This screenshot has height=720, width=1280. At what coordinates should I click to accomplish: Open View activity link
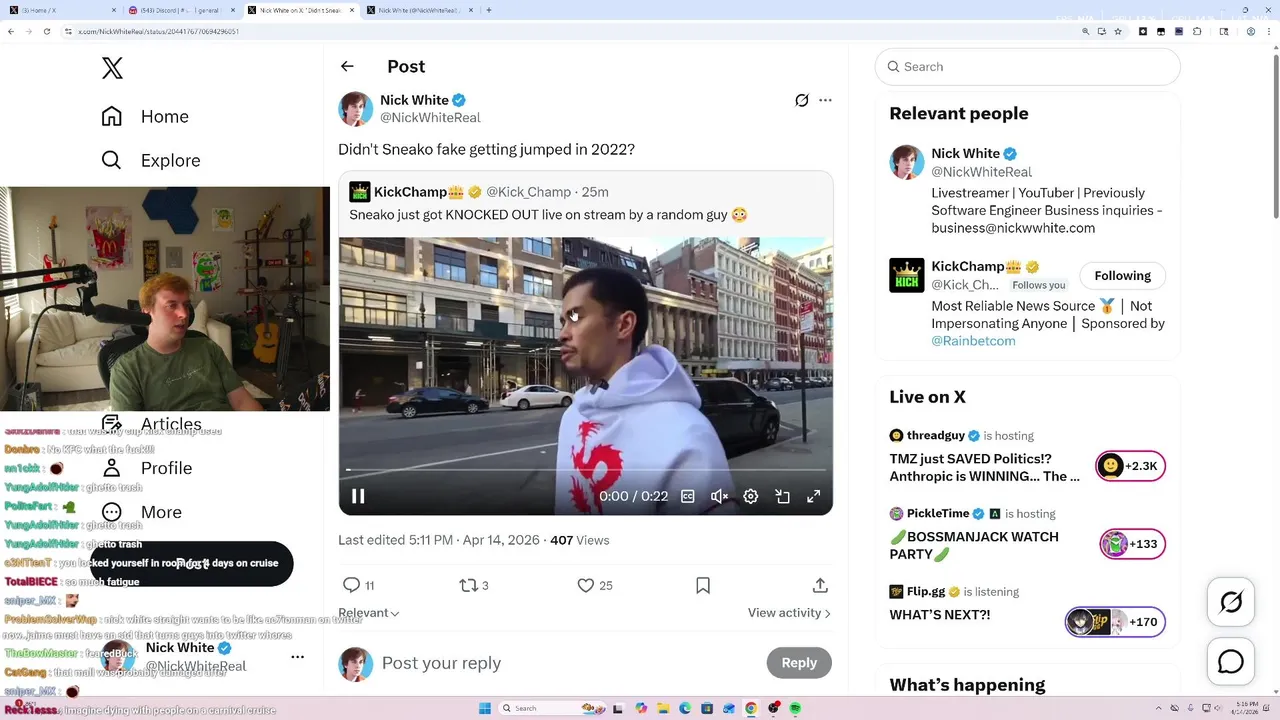(789, 613)
